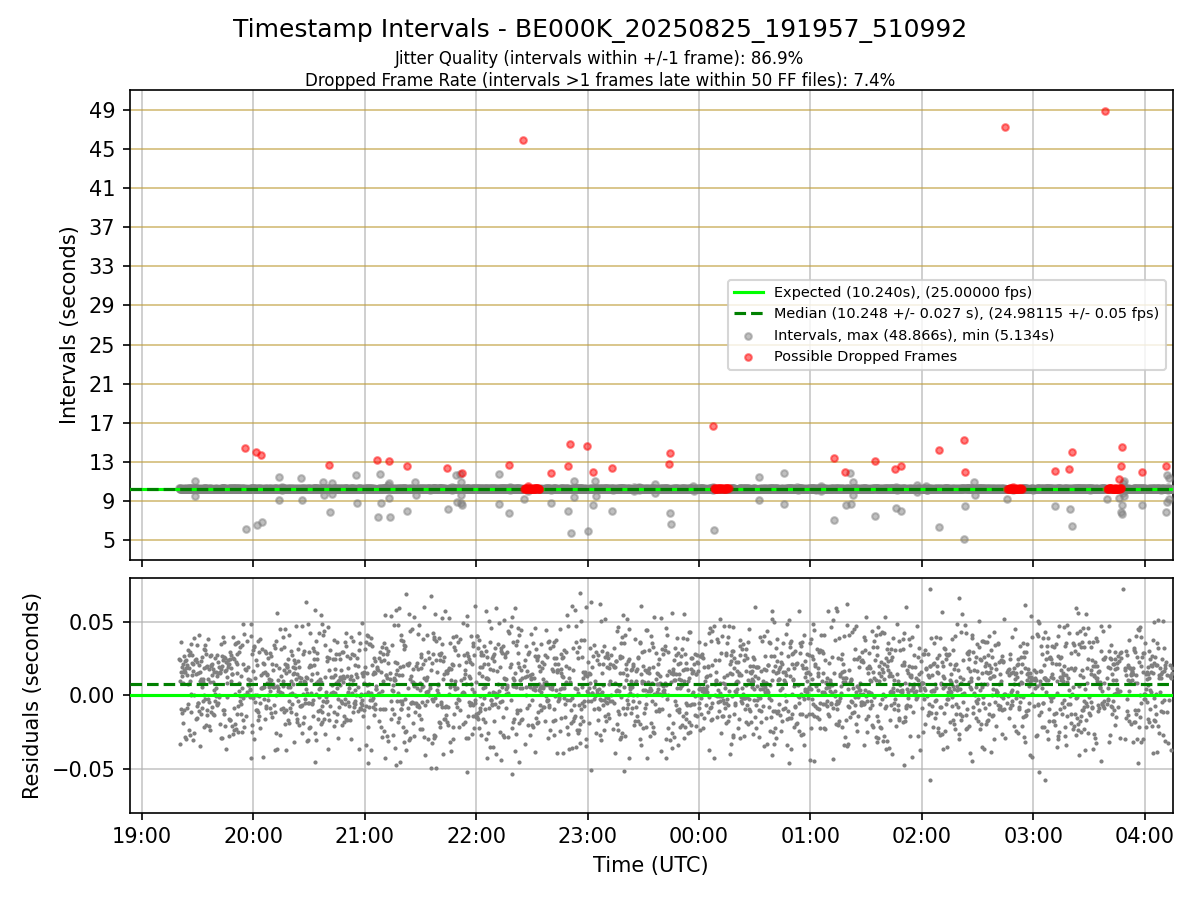Click the x-axis tick label 00:00
Screen dimensions: 1200x900
[x=698, y=835]
